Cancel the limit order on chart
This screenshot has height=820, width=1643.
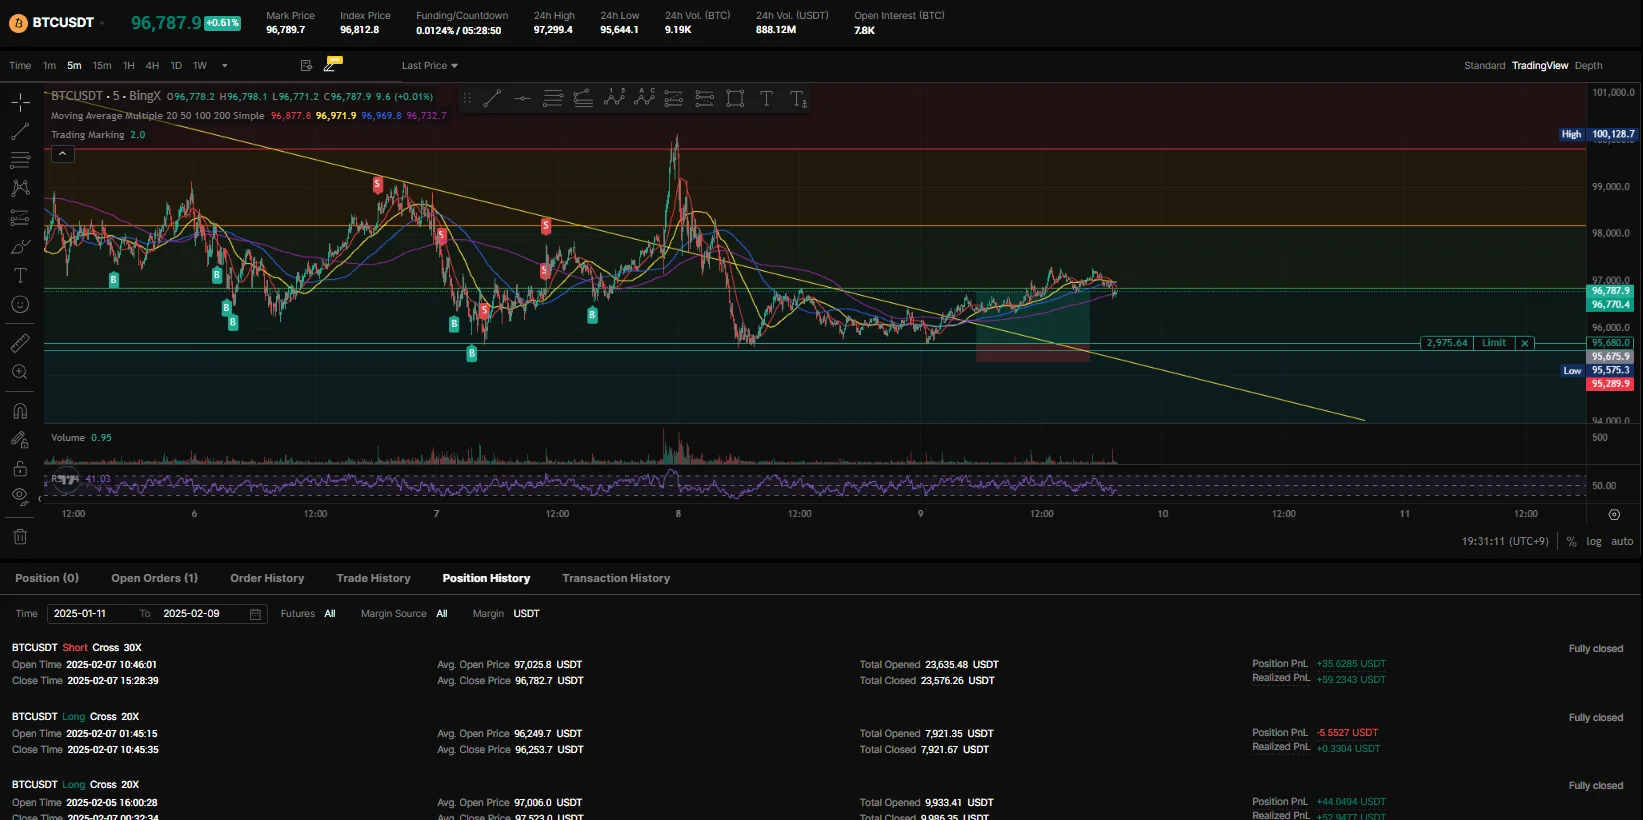click(x=1524, y=343)
